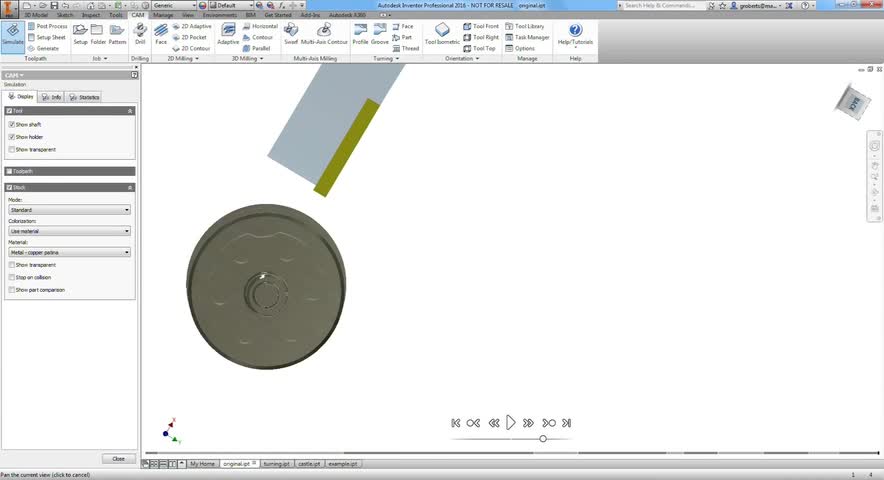Image resolution: width=884 pixels, height=480 pixels.
Task: Open the stock Mode dropdown
Action: point(69,210)
